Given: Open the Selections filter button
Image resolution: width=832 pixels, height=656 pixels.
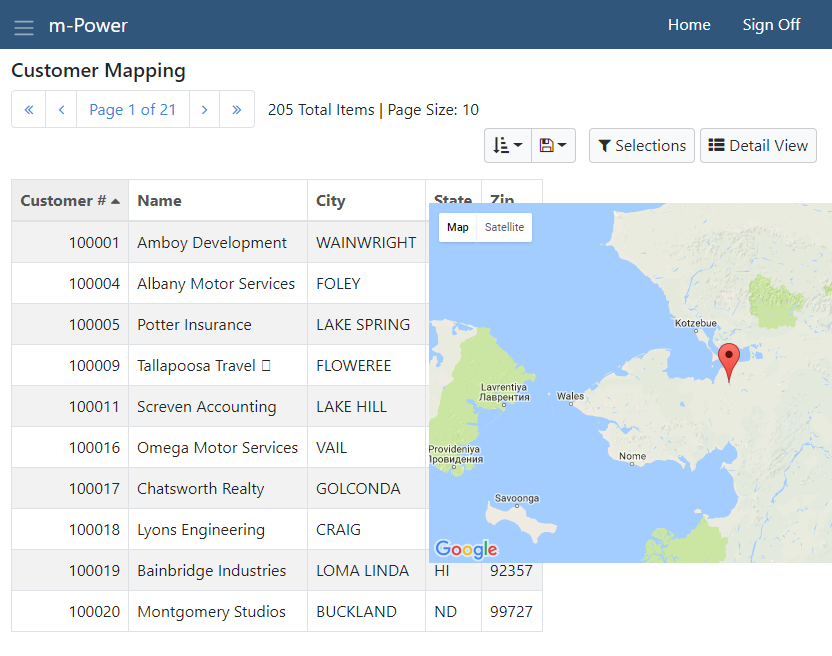Looking at the screenshot, I should (x=642, y=145).
